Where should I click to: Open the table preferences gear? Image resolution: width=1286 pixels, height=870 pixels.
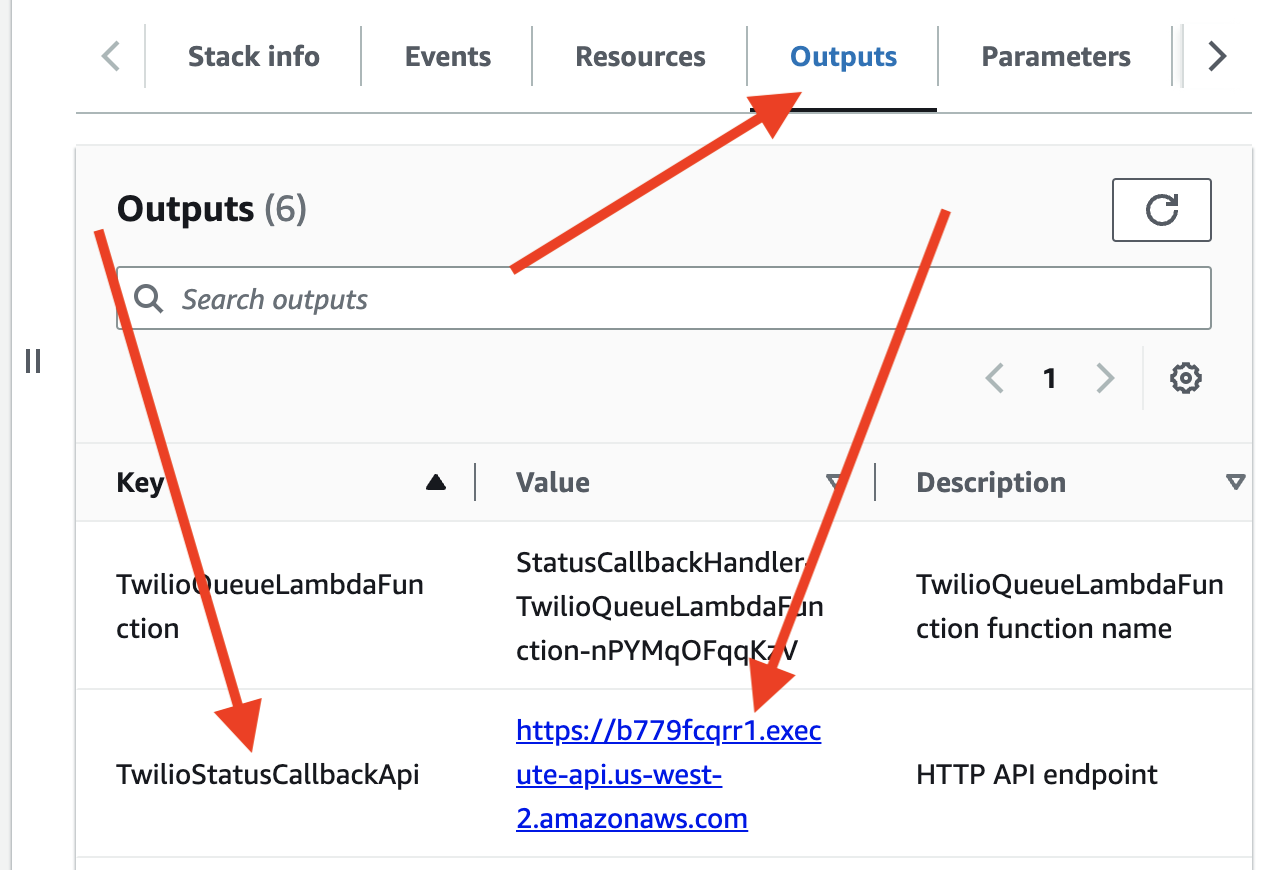point(1186,378)
